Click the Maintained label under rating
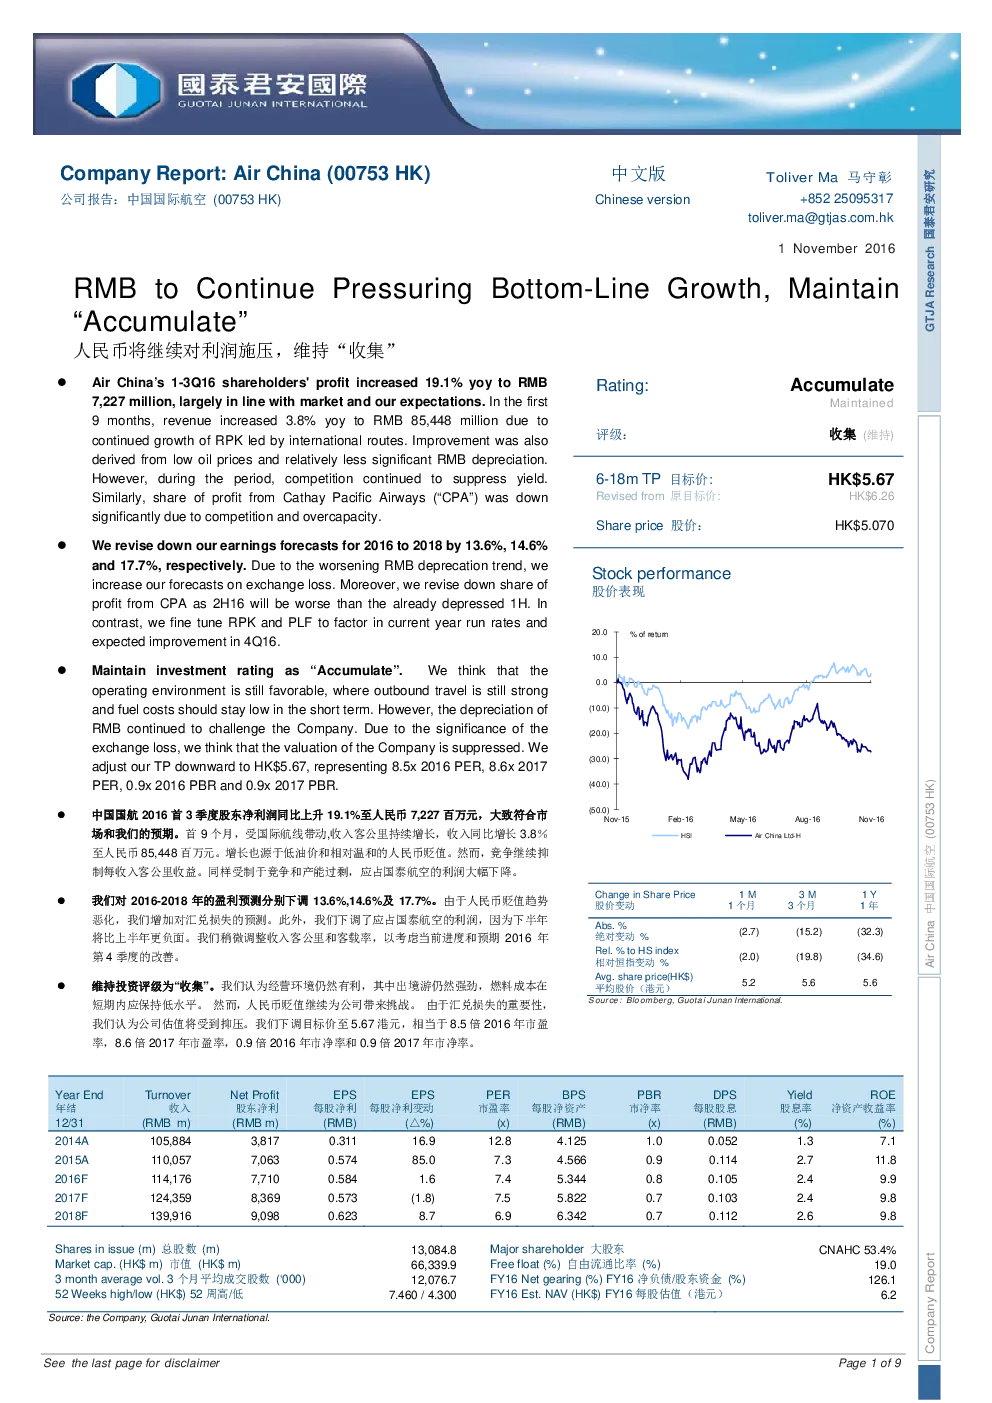 click(x=861, y=404)
